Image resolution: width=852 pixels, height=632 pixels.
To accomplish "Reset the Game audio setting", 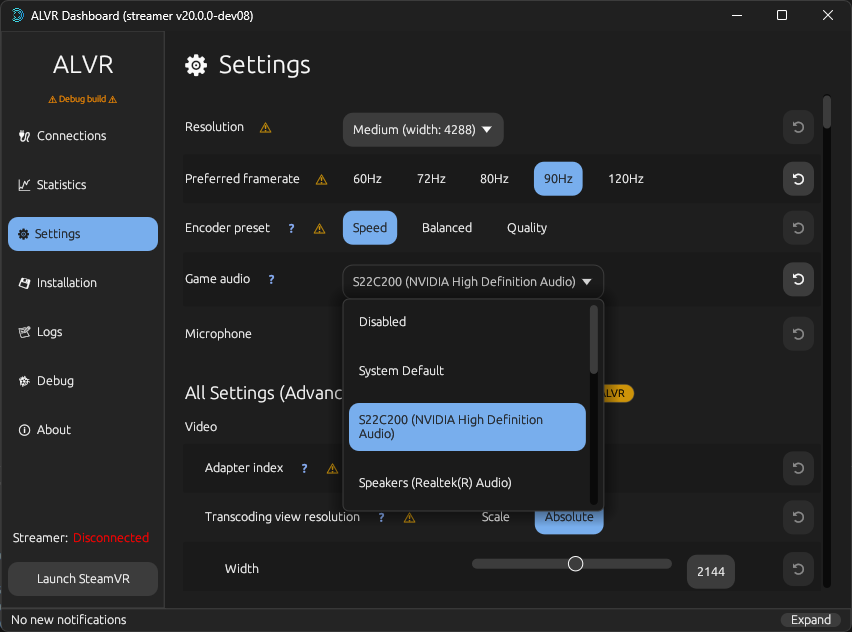I will point(797,279).
